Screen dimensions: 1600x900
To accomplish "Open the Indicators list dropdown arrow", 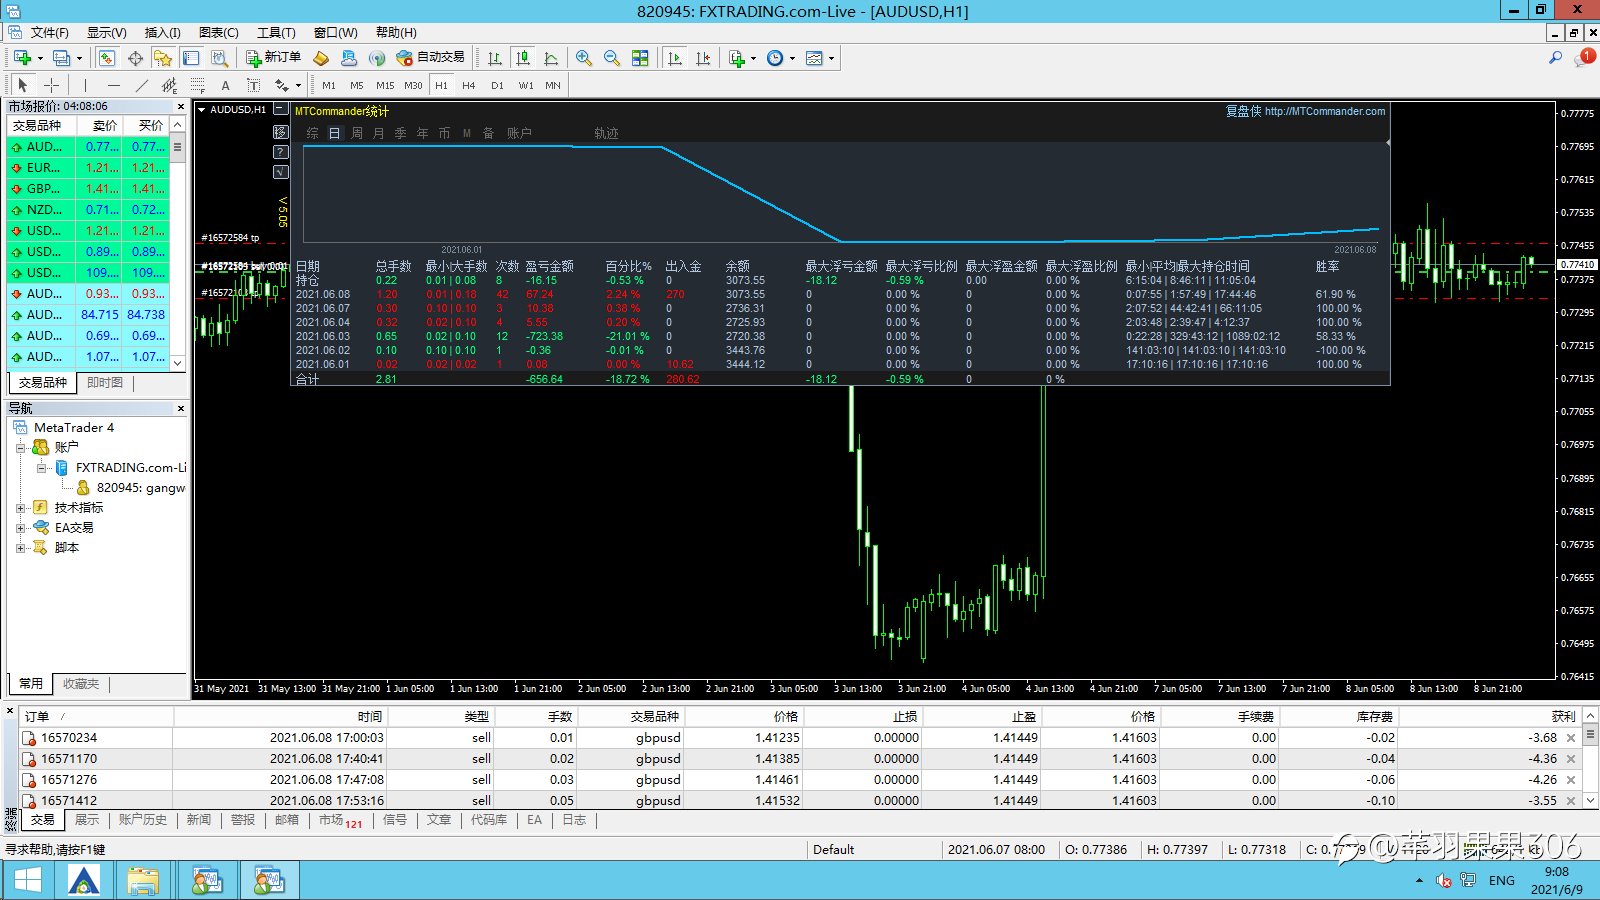I will point(753,58).
